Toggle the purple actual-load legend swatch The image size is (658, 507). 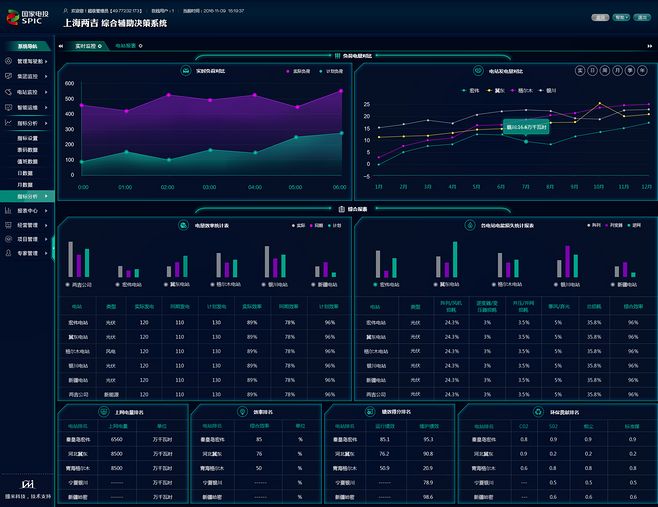click(x=287, y=71)
